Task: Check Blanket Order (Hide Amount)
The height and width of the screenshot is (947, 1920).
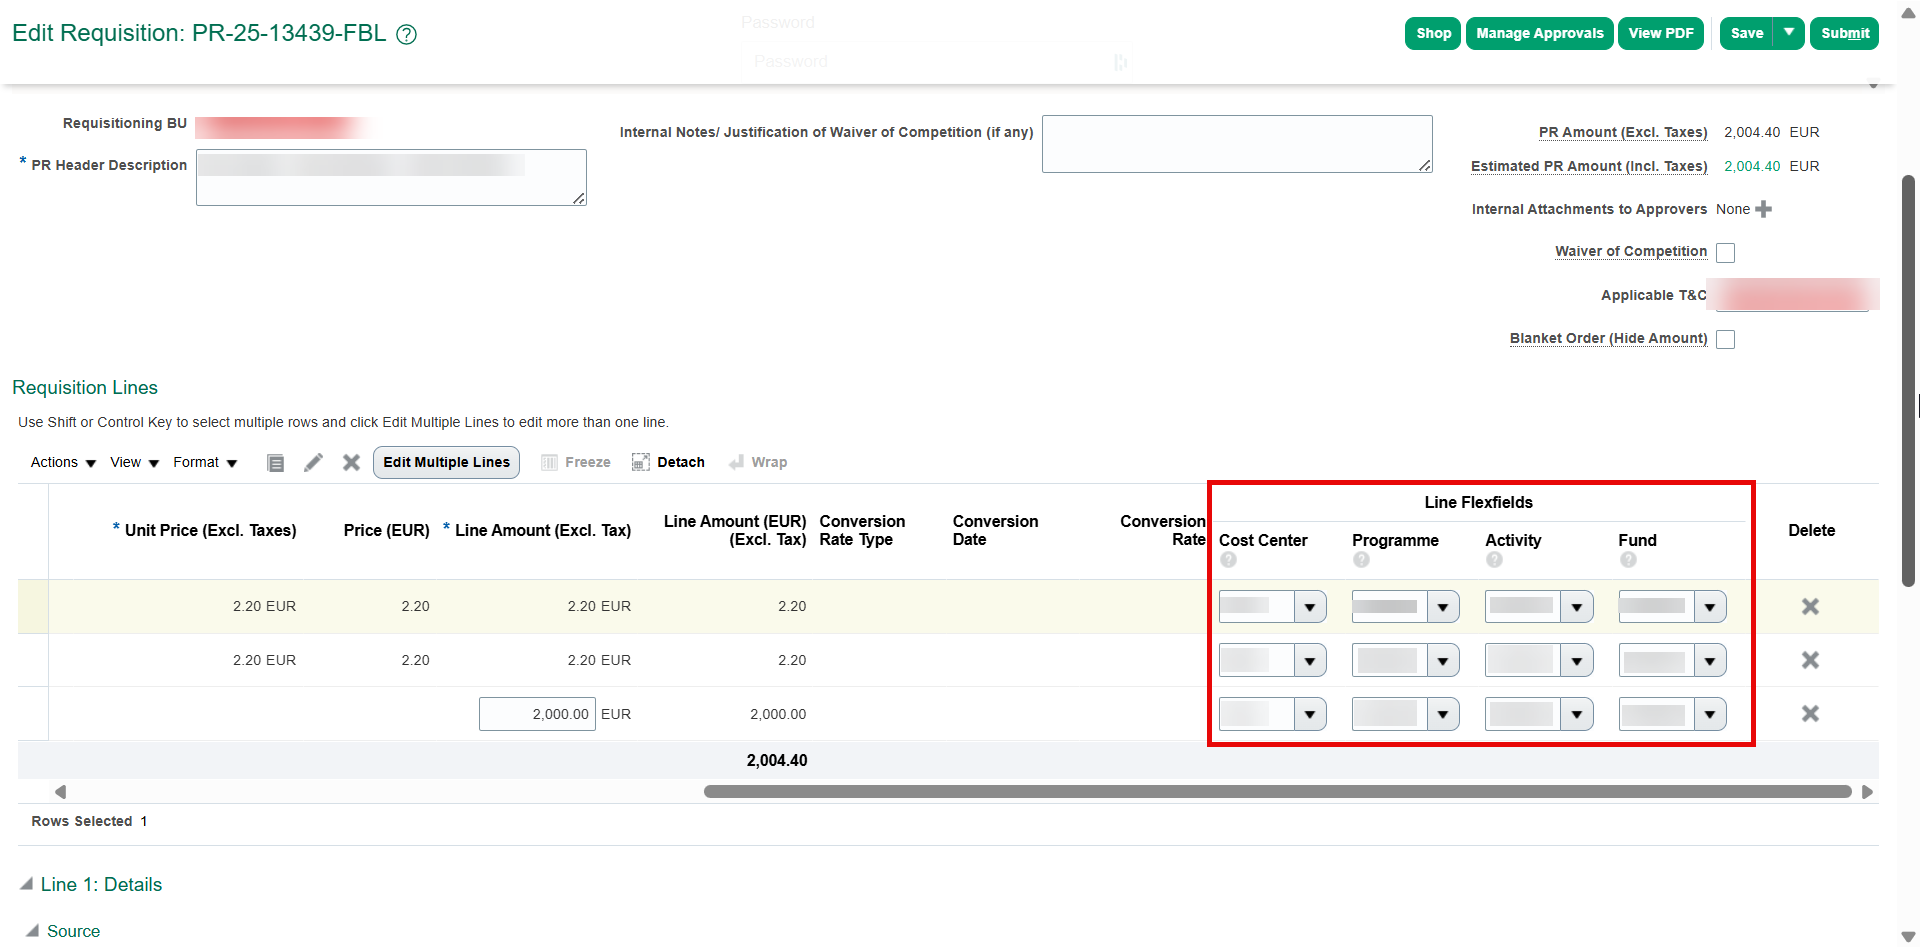Action: tap(1724, 339)
